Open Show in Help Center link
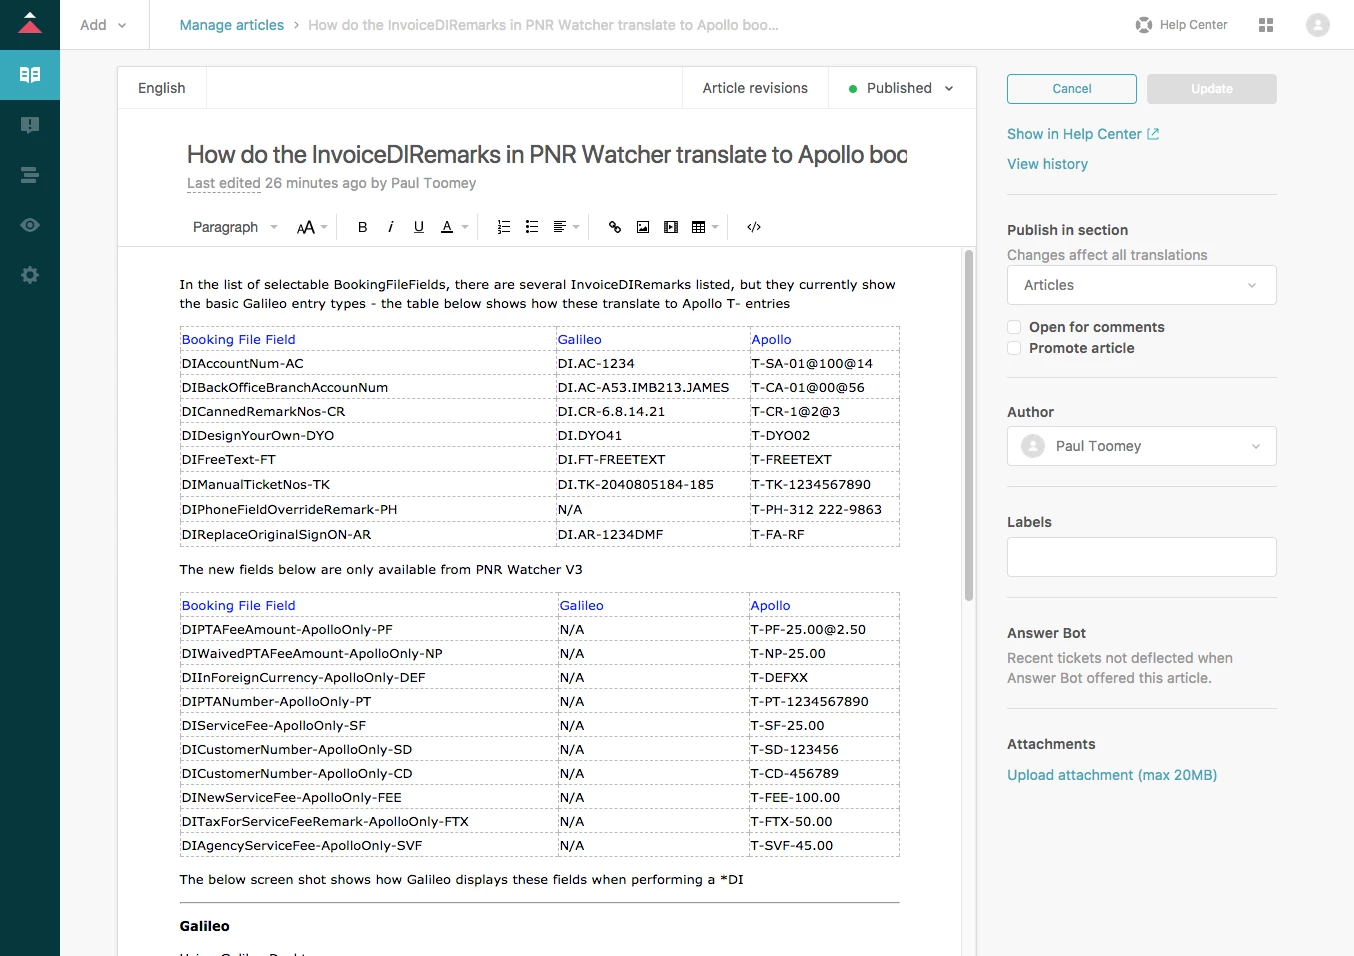Viewport: 1354px width, 956px height. point(1083,134)
